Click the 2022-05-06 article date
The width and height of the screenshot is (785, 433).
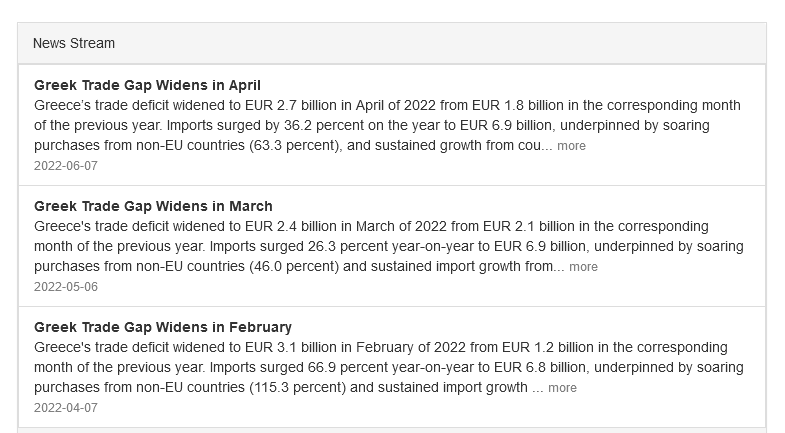click(x=66, y=287)
